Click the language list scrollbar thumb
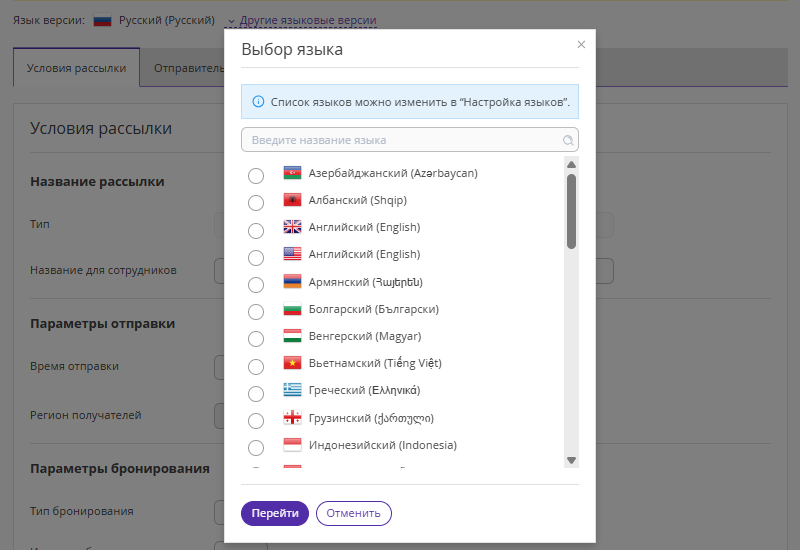This screenshot has width=800, height=550. point(571,210)
